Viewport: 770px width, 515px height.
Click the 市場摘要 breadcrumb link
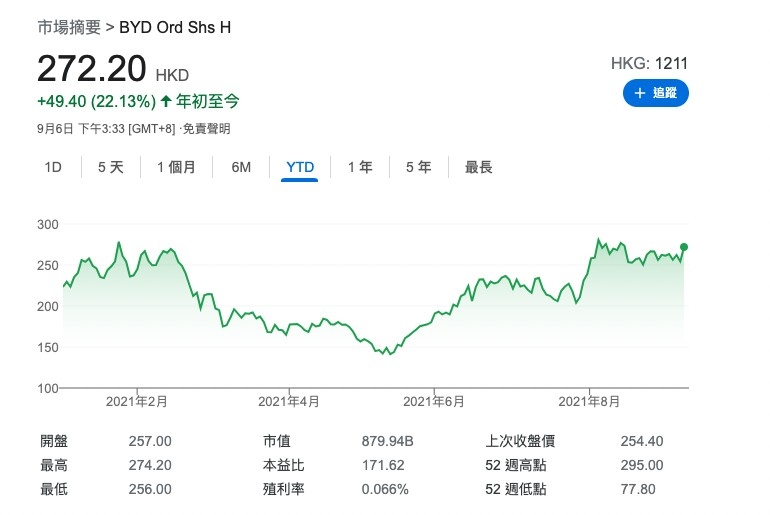(69, 27)
